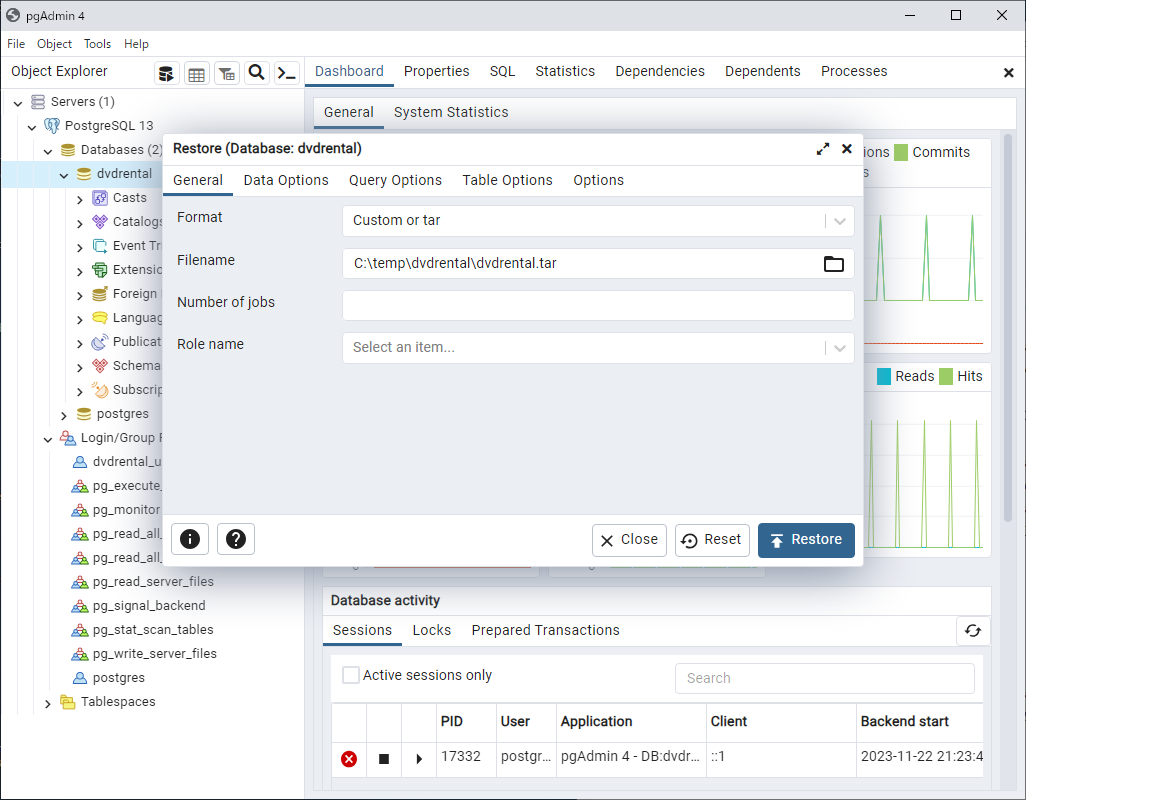Click the info icon button in dialog
Image resolution: width=1152 pixels, height=800 pixels.
pos(190,539)
